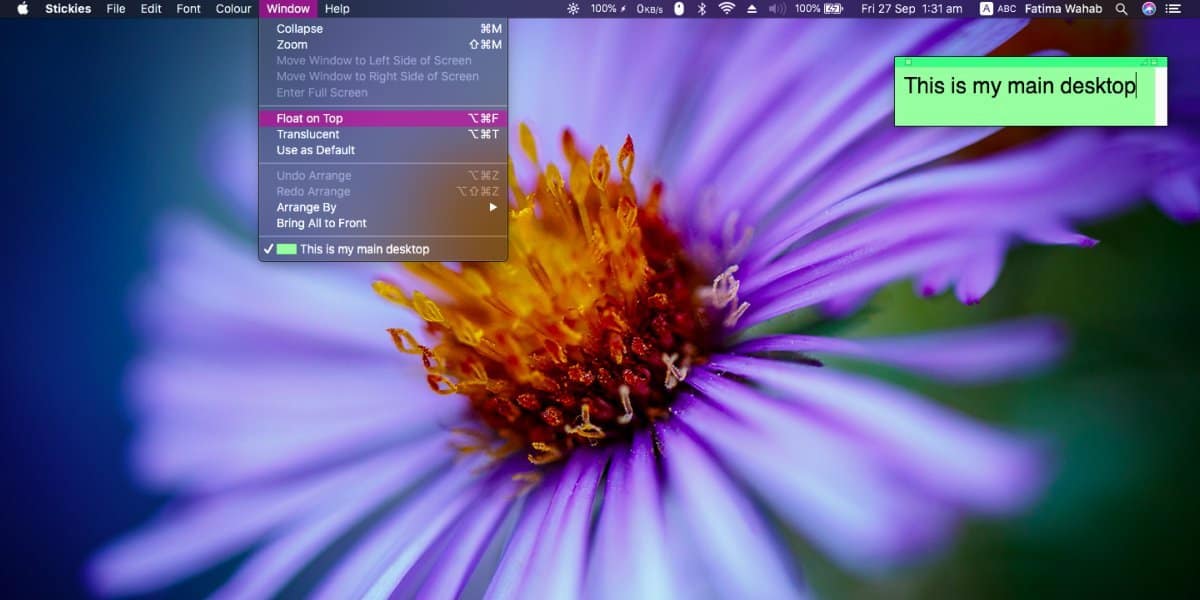Screen dimensions: 1200x600
Task: Open the Font menu
Action: pyautogui.click(x=188, y=8)
